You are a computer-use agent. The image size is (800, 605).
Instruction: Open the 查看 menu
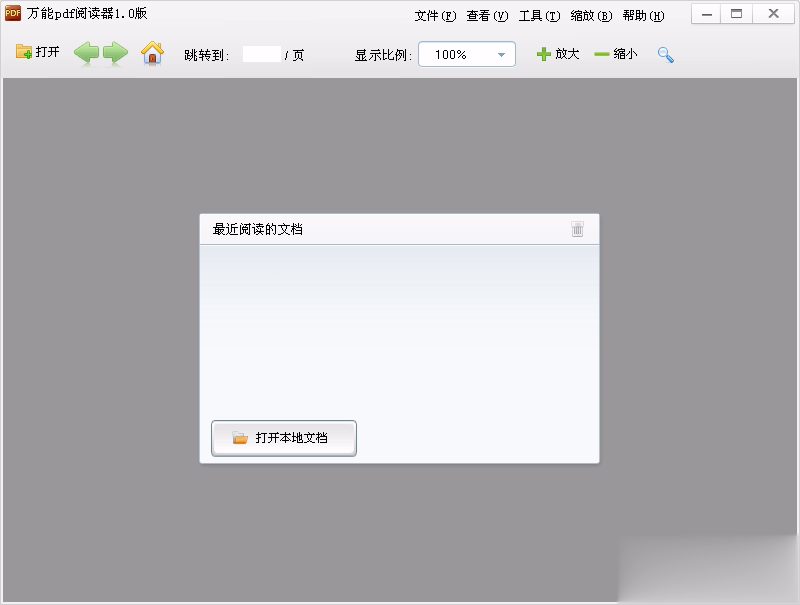tap(485, 15)
